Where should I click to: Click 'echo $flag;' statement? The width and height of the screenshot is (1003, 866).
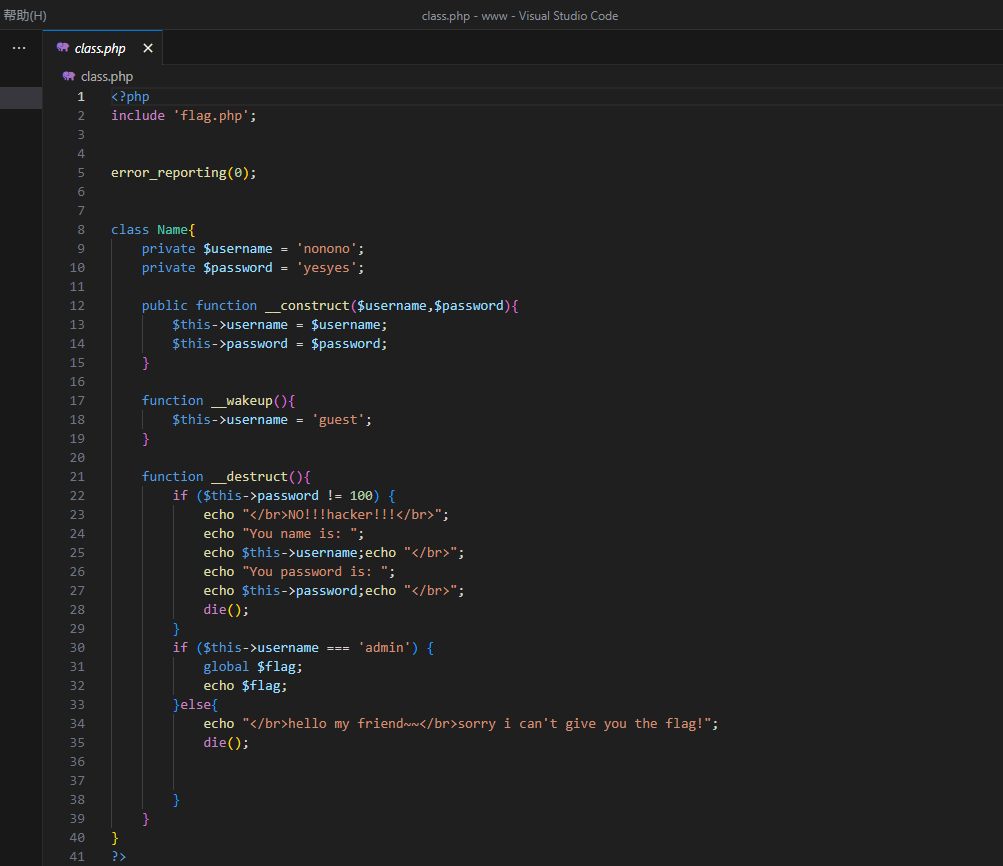246,686
